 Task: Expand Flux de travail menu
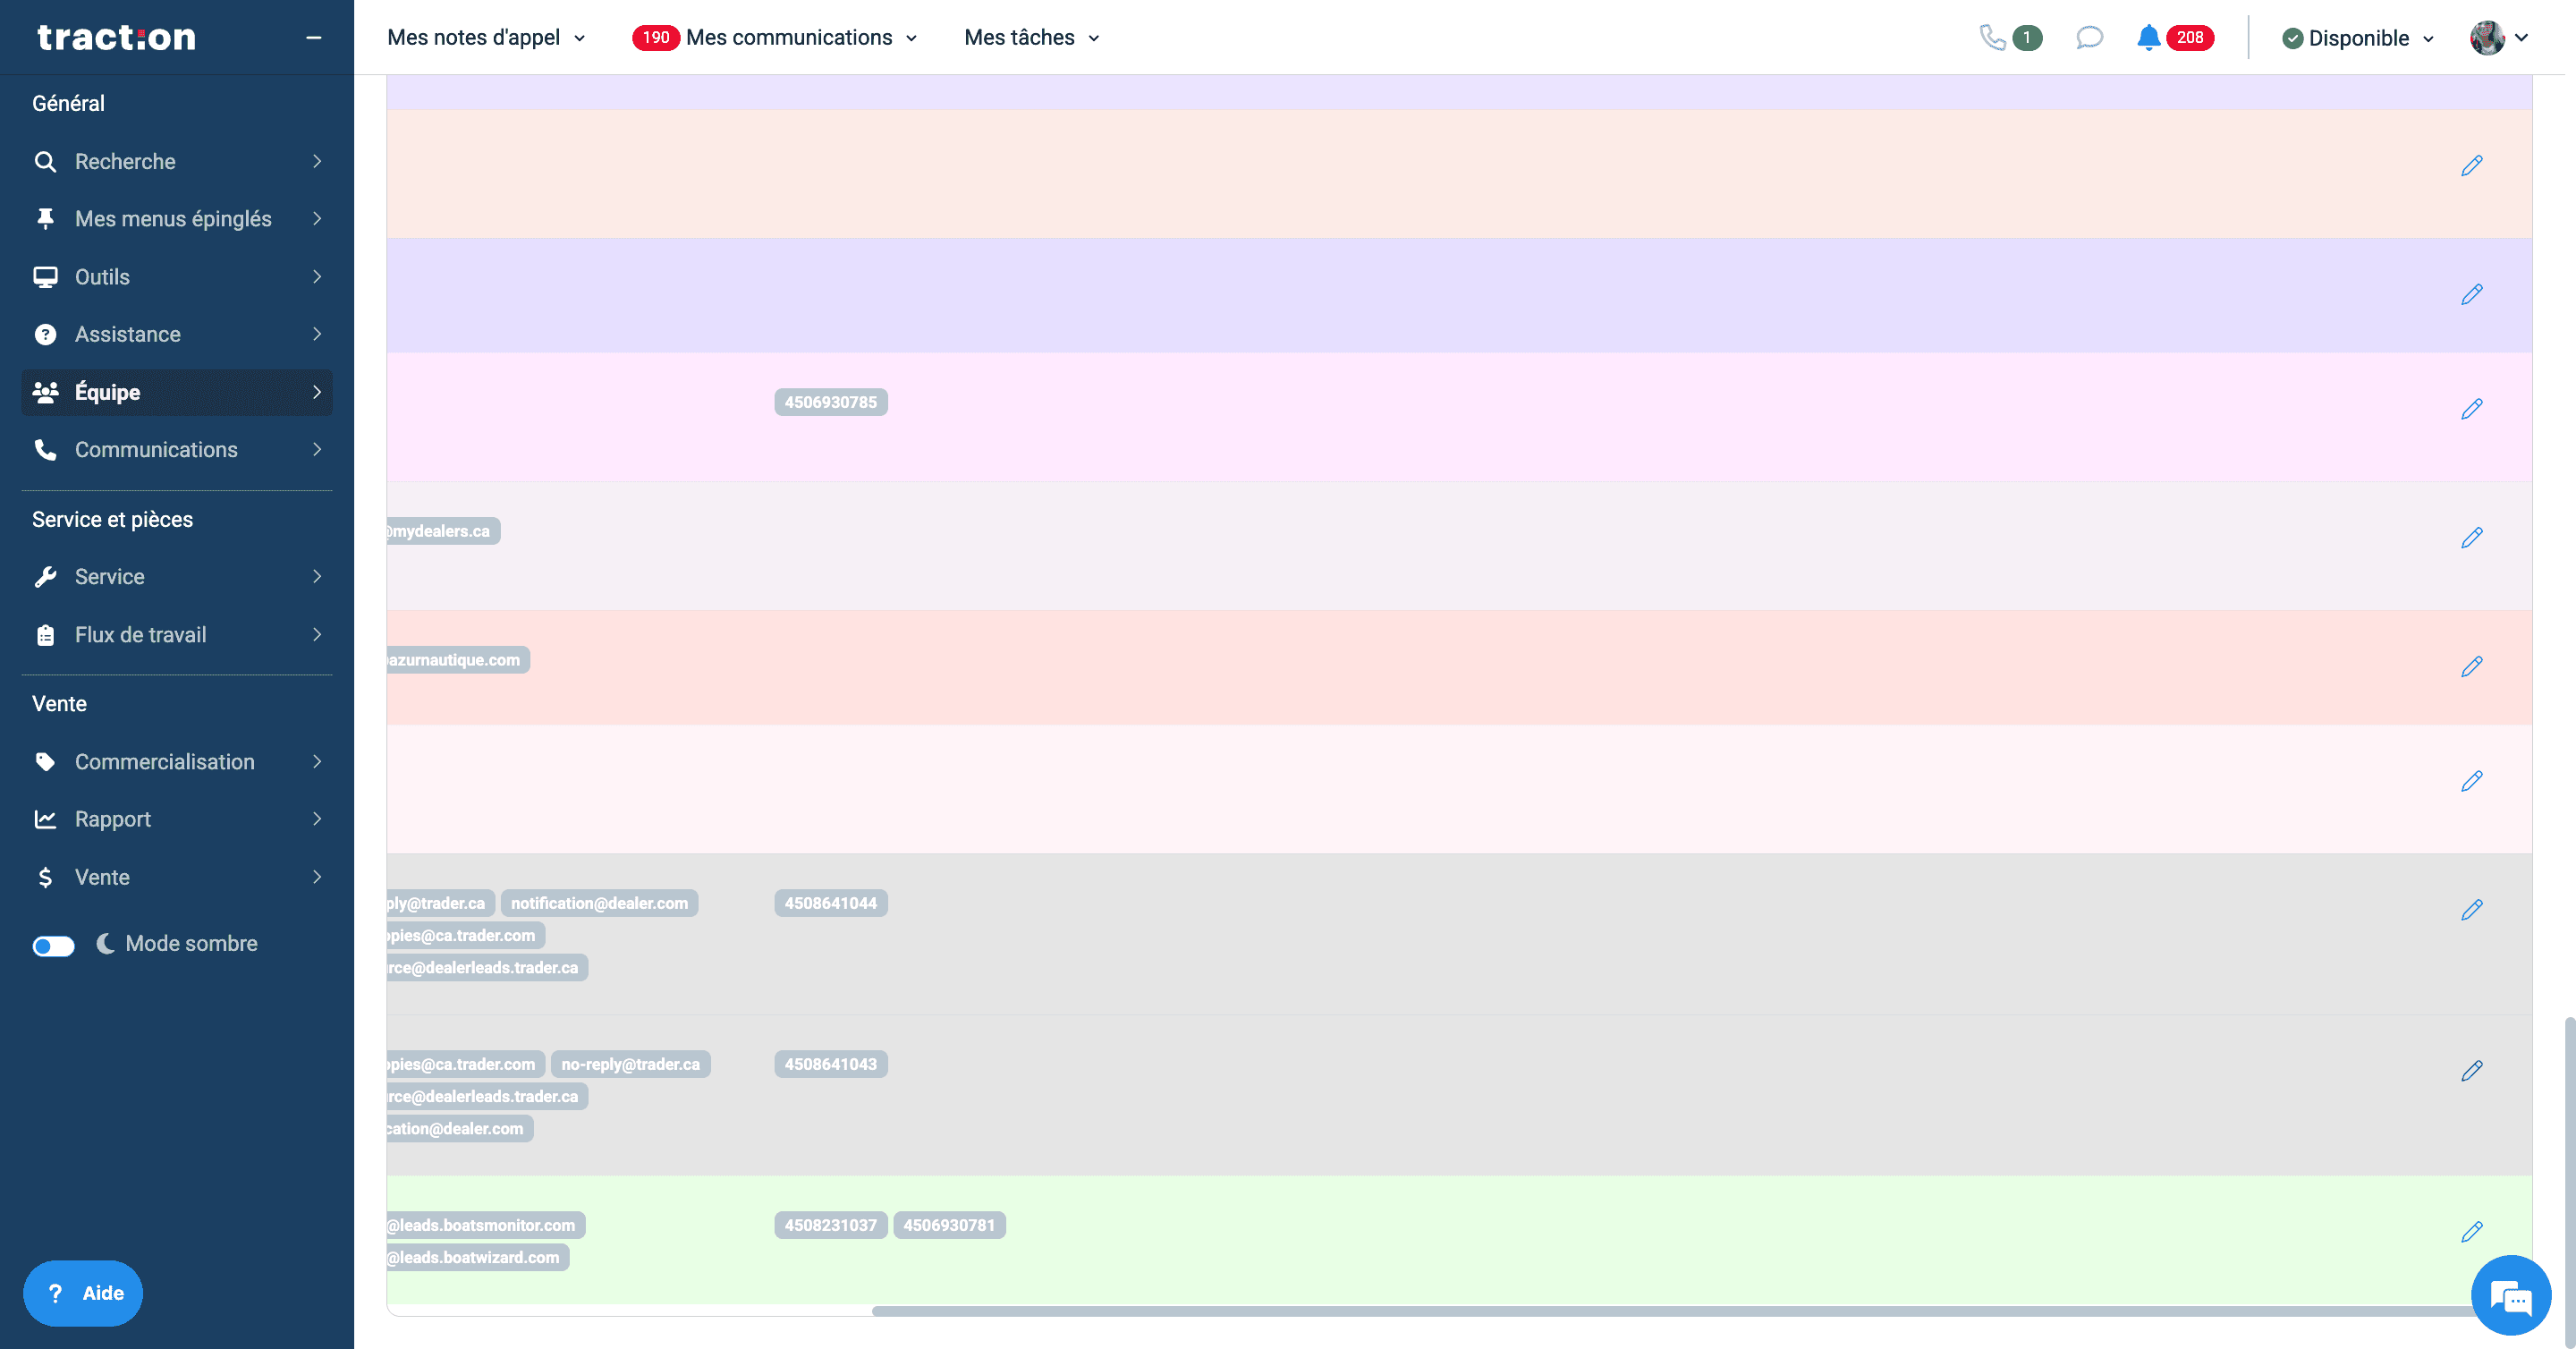pos(177,635)
